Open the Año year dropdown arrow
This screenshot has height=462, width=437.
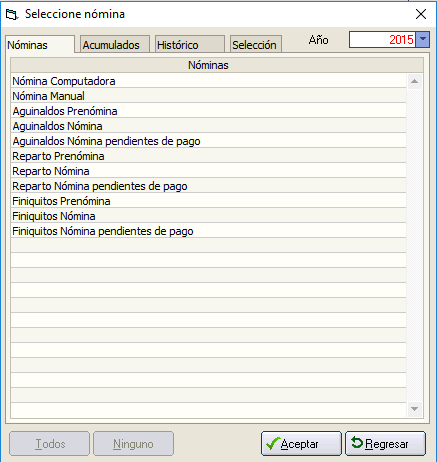tap(423, 39)
